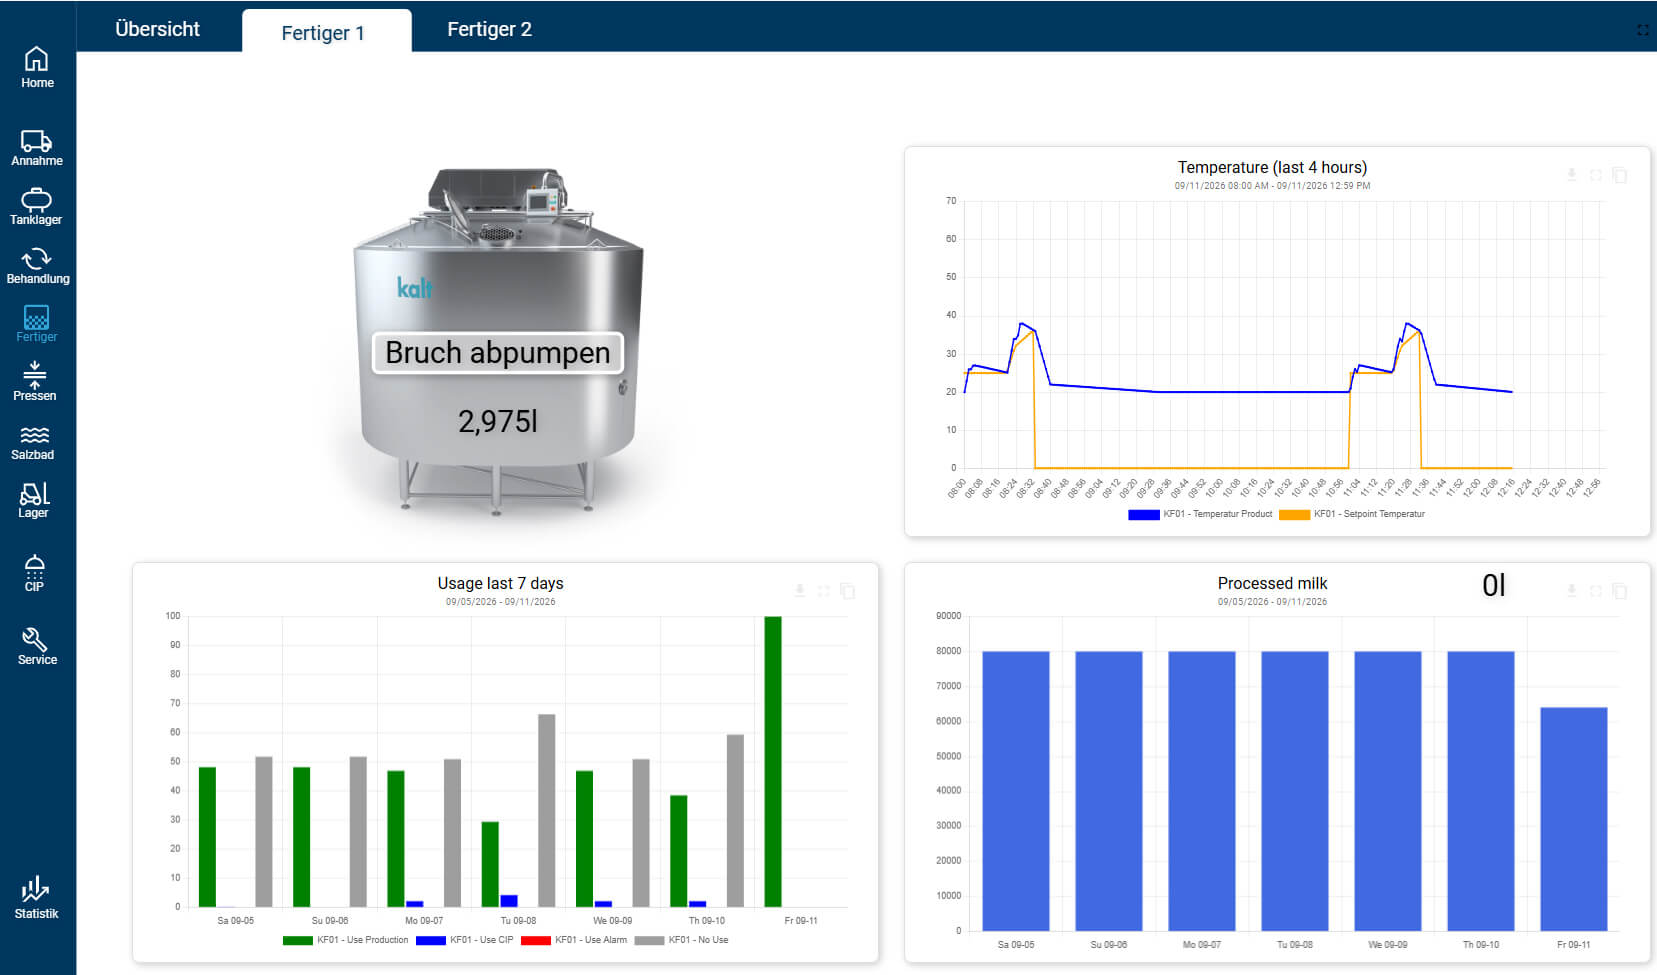1657x975 pixels.
Task: Open the CIP cleaning section
Action: pos(34,573)
